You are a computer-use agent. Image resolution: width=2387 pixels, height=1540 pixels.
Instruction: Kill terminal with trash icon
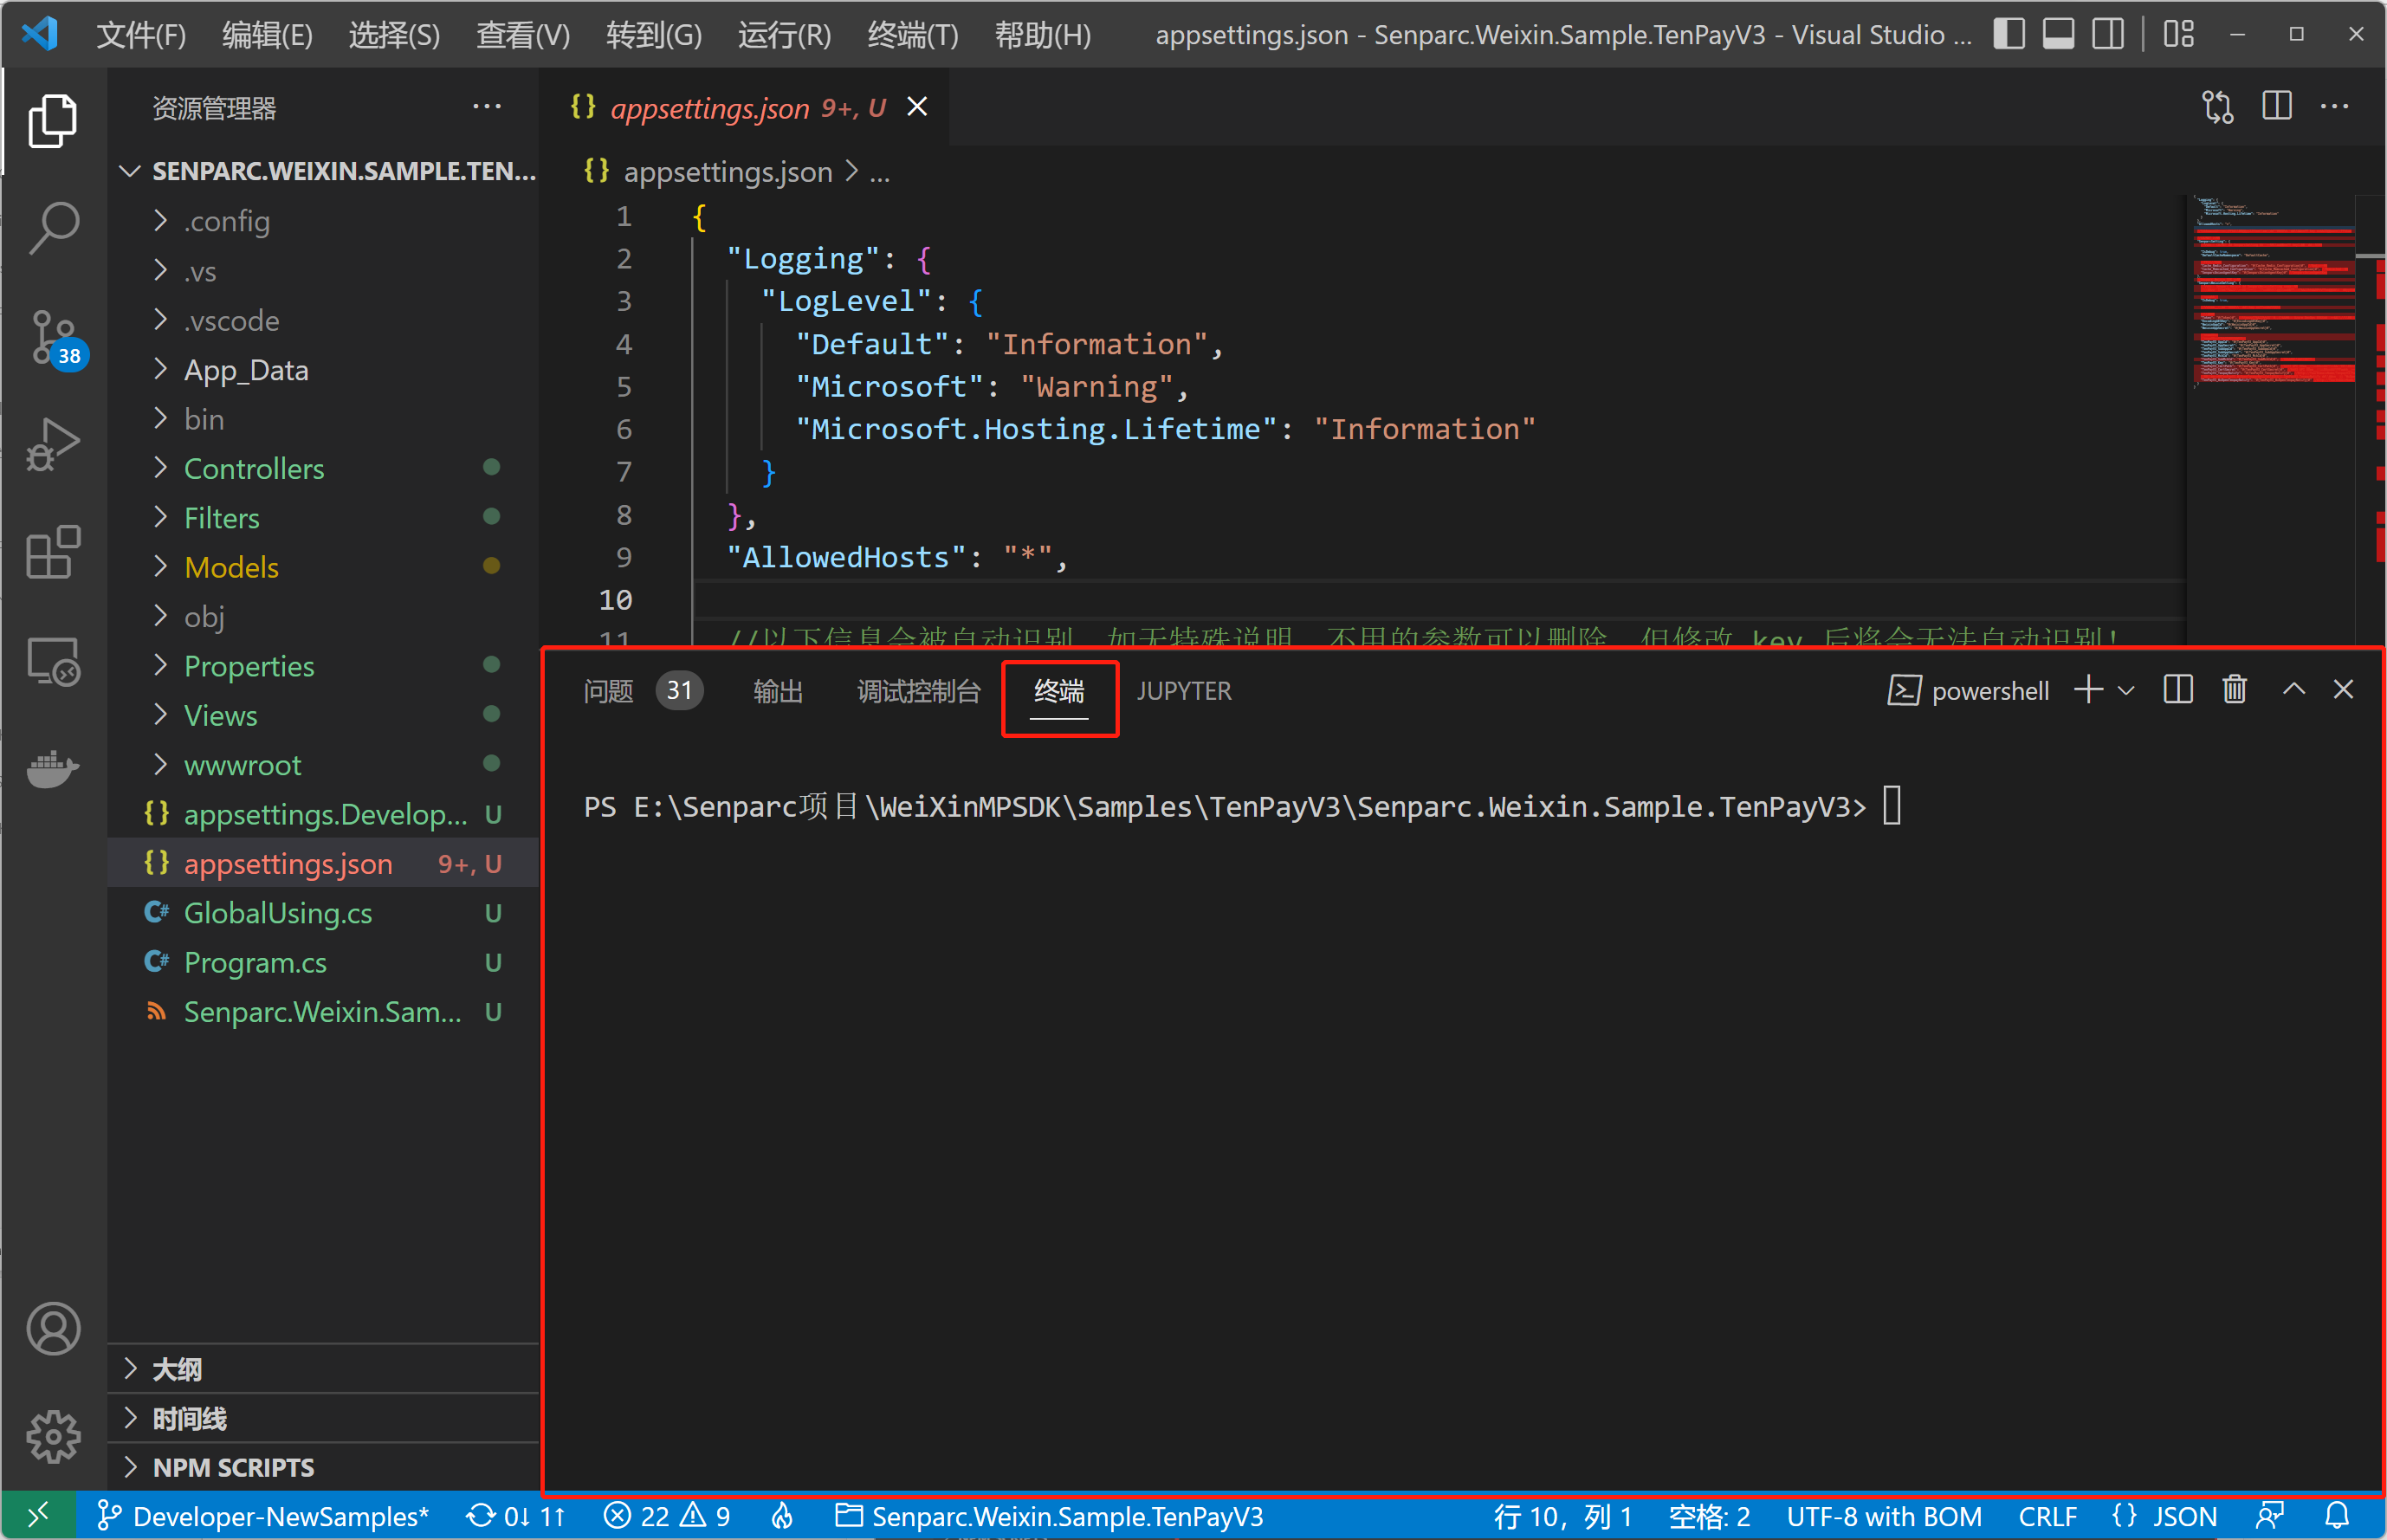coord(2234,690)
